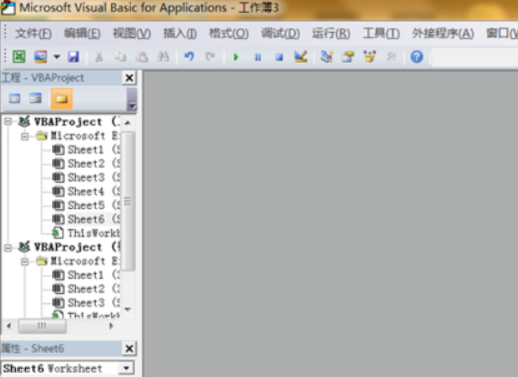The image size is (518, 377).
Task: Select Sheet1 in the first VBAProject
Action: click(x=86, y=150)
